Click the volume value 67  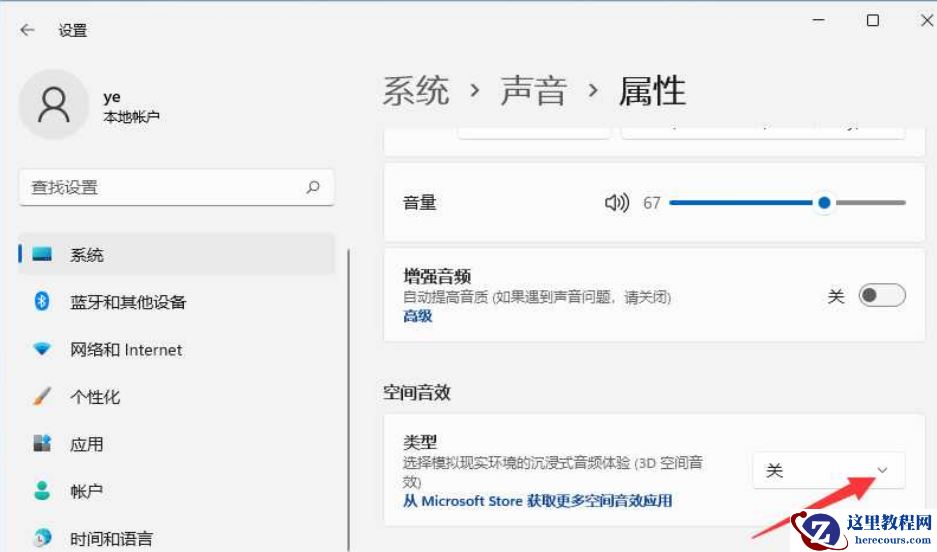(x=651, y=203)
